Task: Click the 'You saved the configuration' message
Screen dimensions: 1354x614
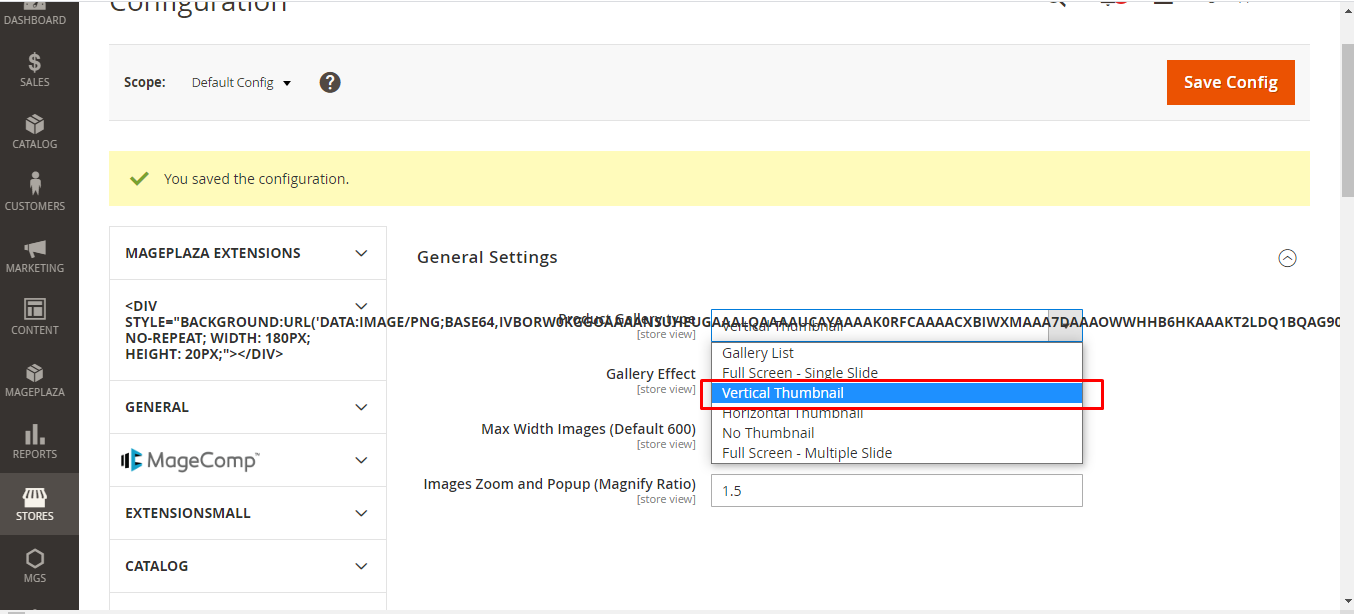Action: click(x=256, y=179)
